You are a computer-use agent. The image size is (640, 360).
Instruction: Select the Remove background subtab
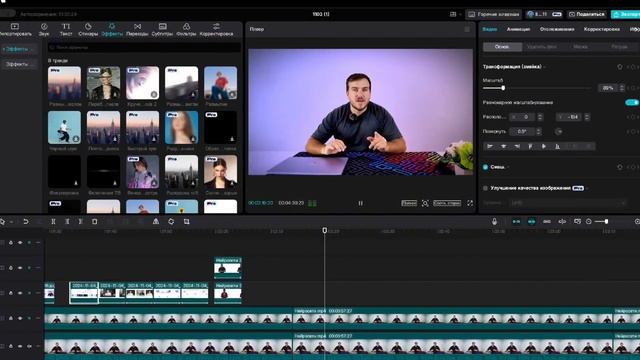click(541, 47)
